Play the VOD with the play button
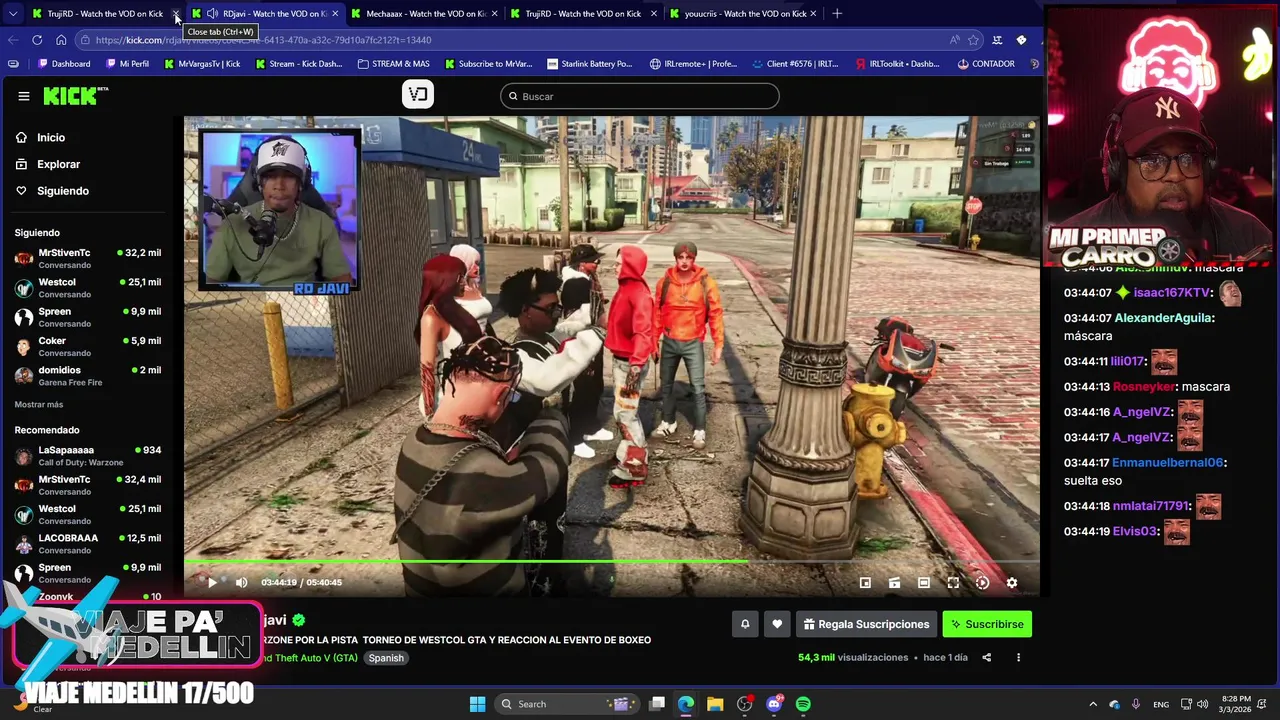Image resolution: width=1280 pixels, height=720 pixels. 212,582
